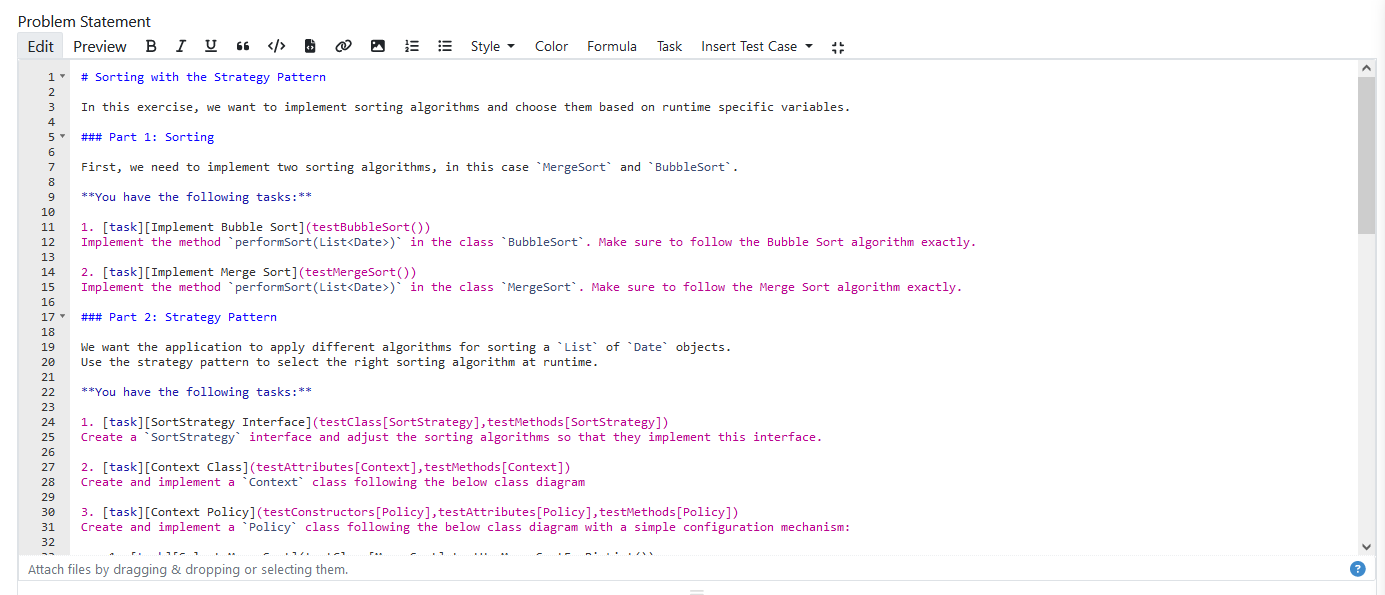Image resolution: width=1385 pixels, height=595 pixels.
Task: Click the '### Part 1: Sorting' line
Action: [x=147, y=137]
